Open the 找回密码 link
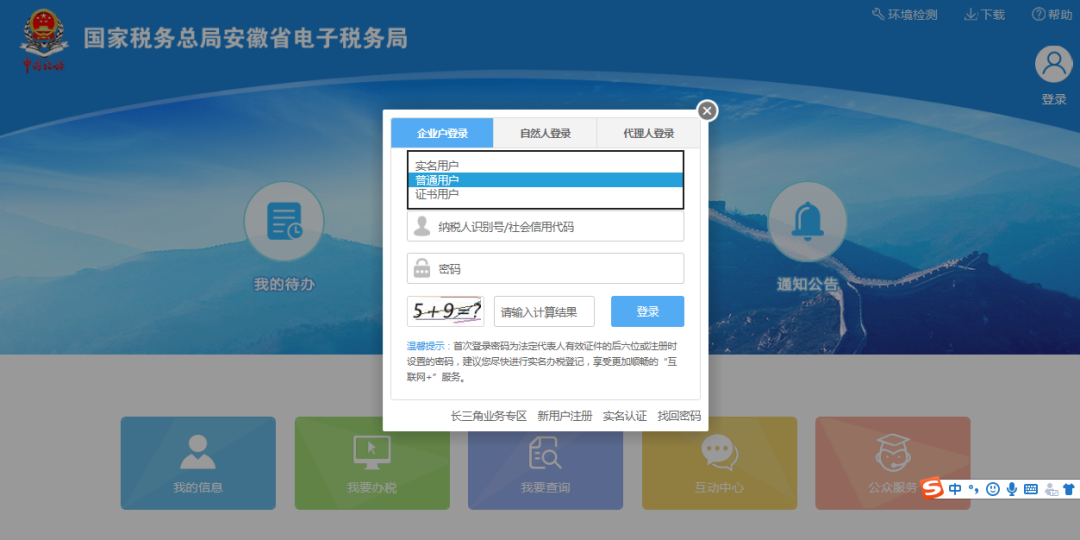1080x540 pixels. 679,416
